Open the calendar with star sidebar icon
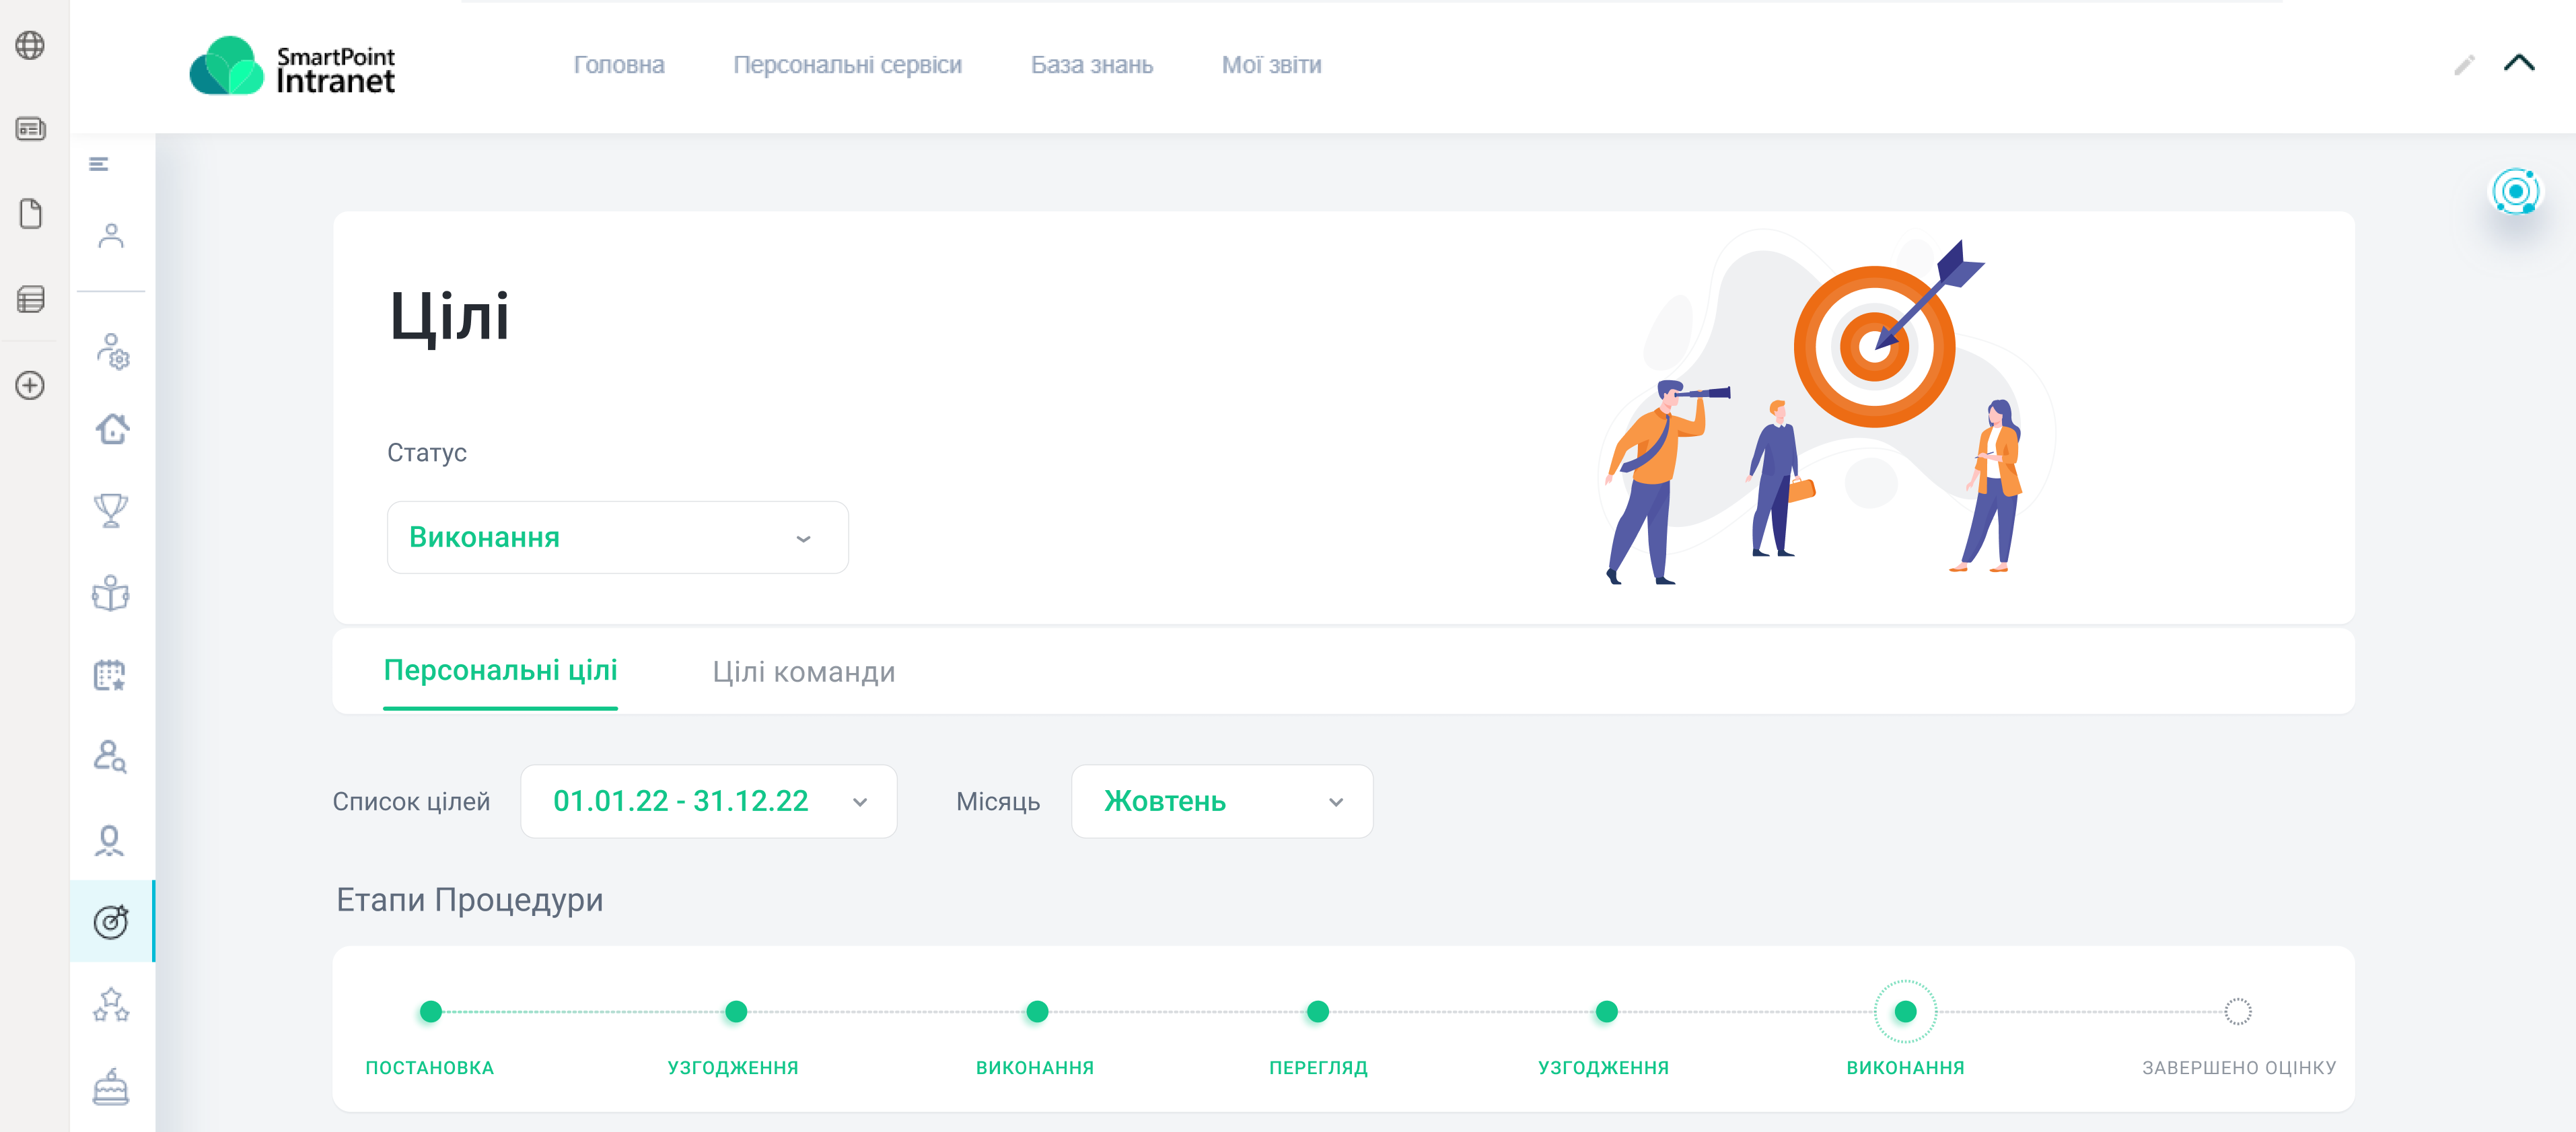Image resolution: width=2576 pixels, height=1132 pixels. coord(111,675)
